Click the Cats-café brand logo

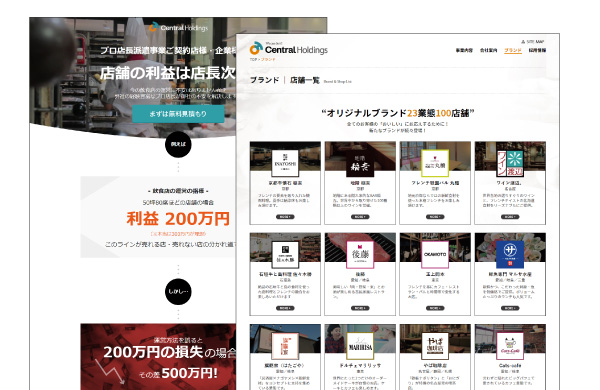pos(510,346)
